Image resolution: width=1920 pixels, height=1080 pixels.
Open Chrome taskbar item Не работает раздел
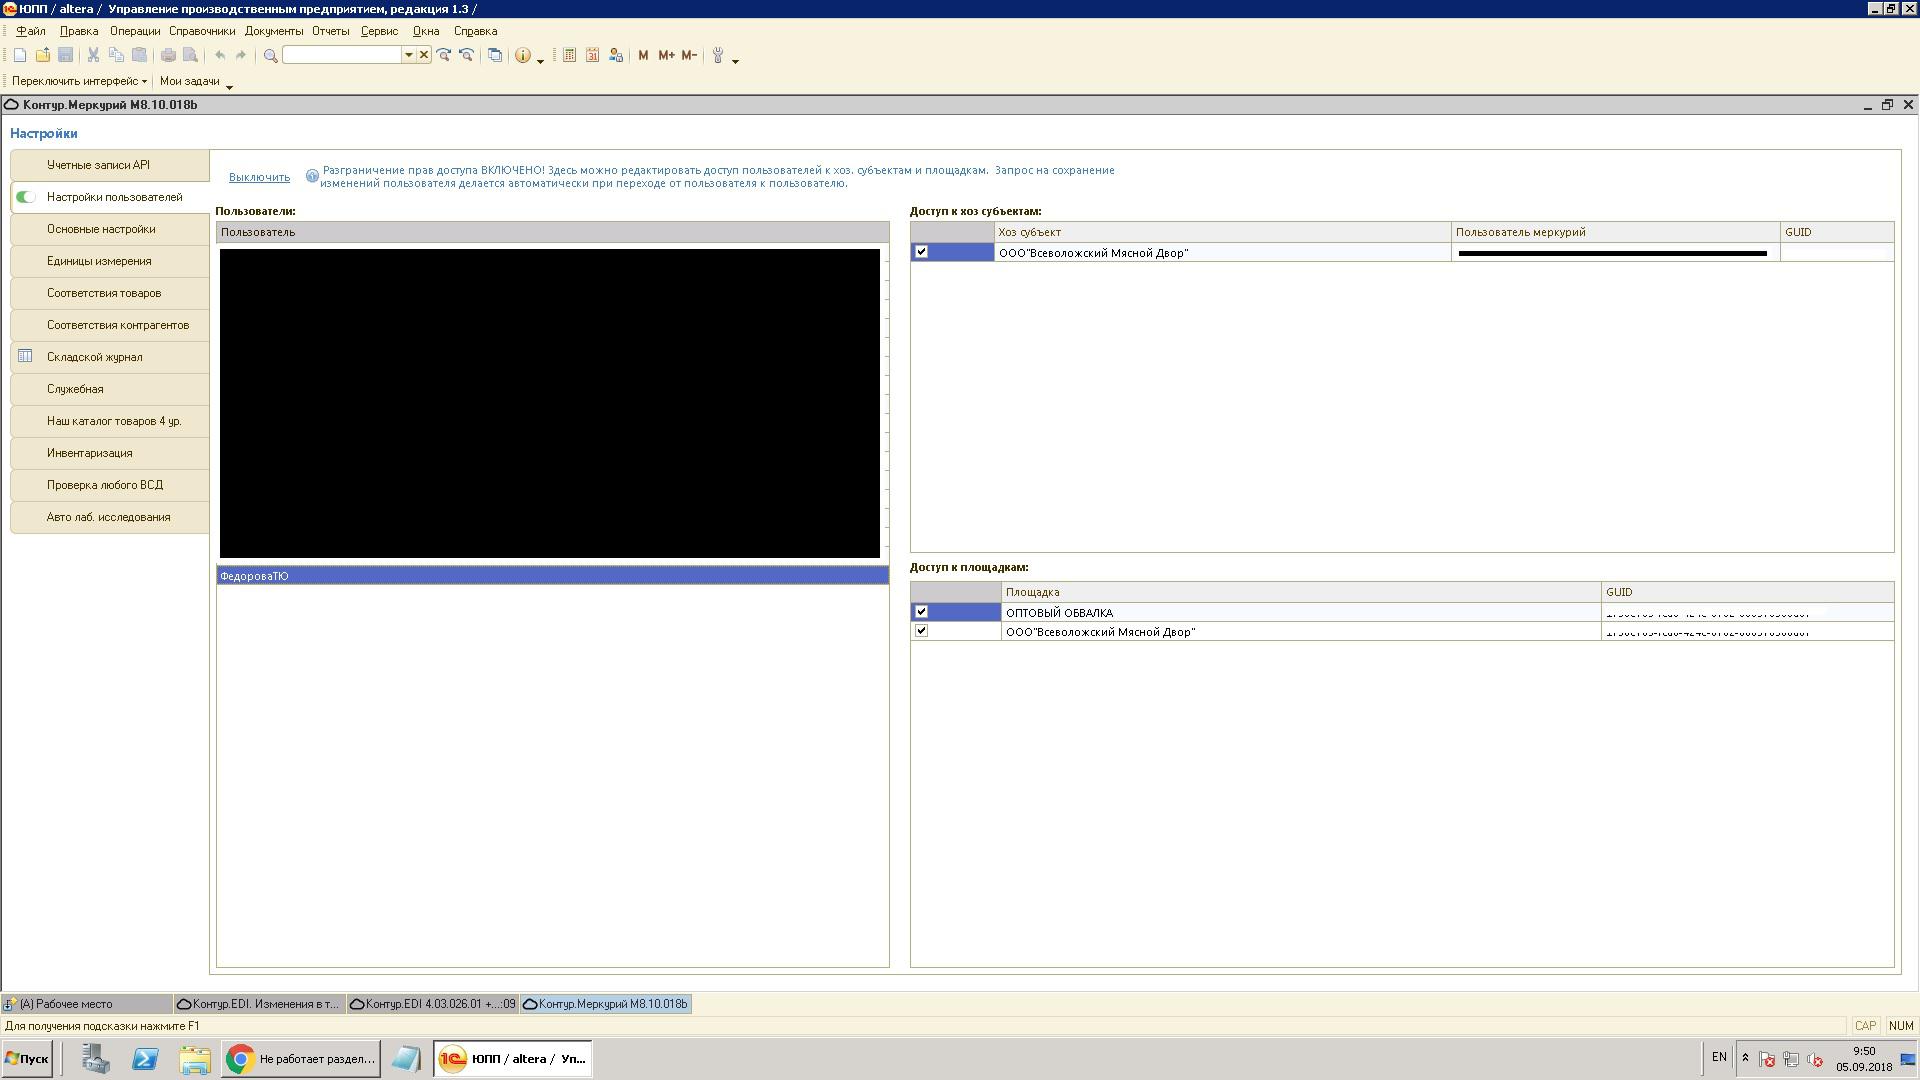pos(301,1058)
